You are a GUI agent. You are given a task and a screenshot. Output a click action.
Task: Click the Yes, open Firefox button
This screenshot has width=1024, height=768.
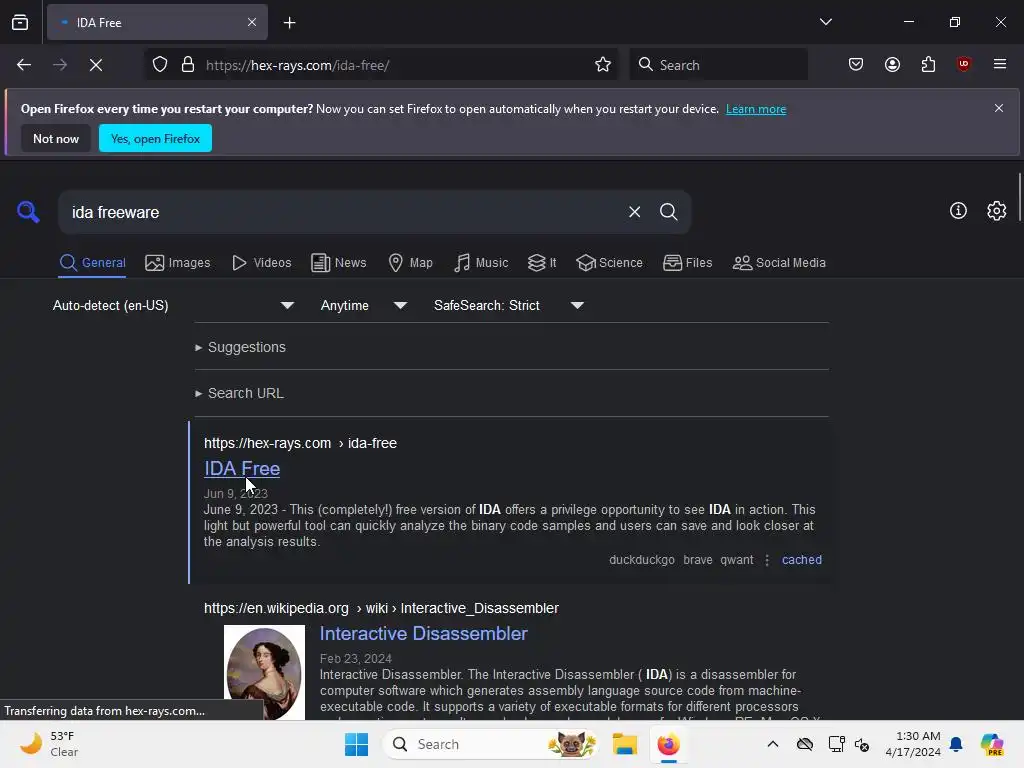(x=155, y=138)
